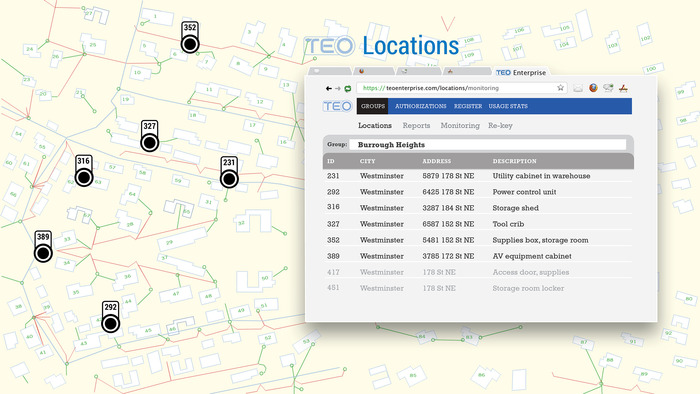Select map marker 292
700x394 pixels.
coord(110,317)
